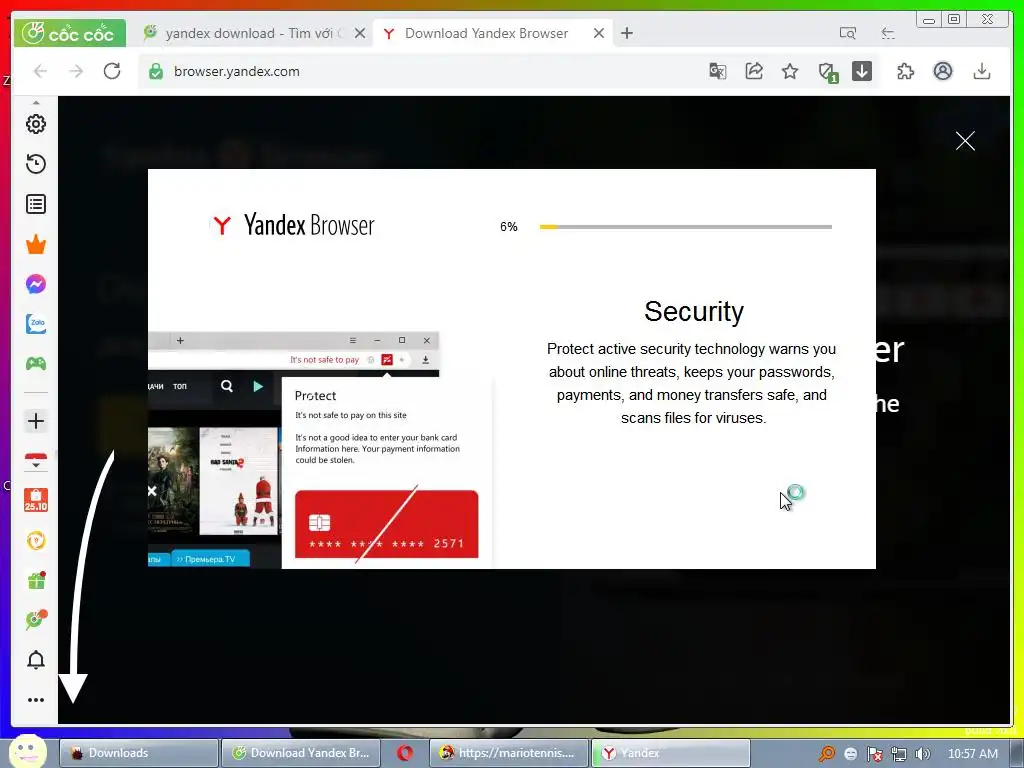Reload the current page

click(112, 71)
